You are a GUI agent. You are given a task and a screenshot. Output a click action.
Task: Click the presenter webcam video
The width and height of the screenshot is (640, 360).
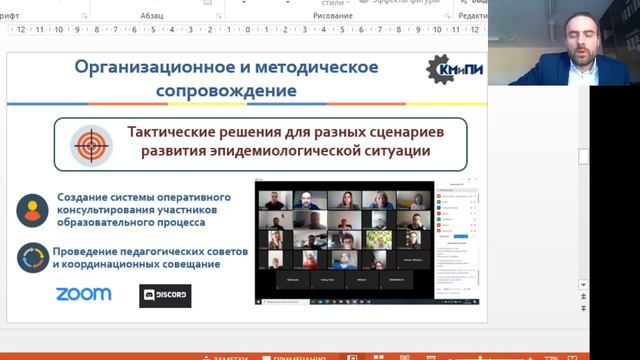[x=564, y=42]
